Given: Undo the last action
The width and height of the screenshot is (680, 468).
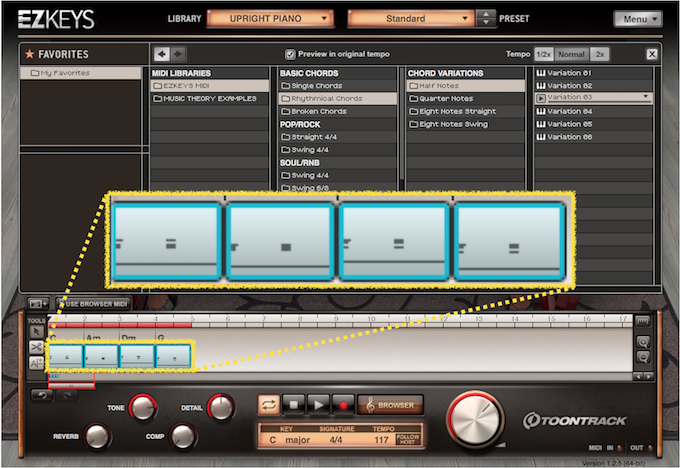Looking at the screenshot, I should 42,395.
